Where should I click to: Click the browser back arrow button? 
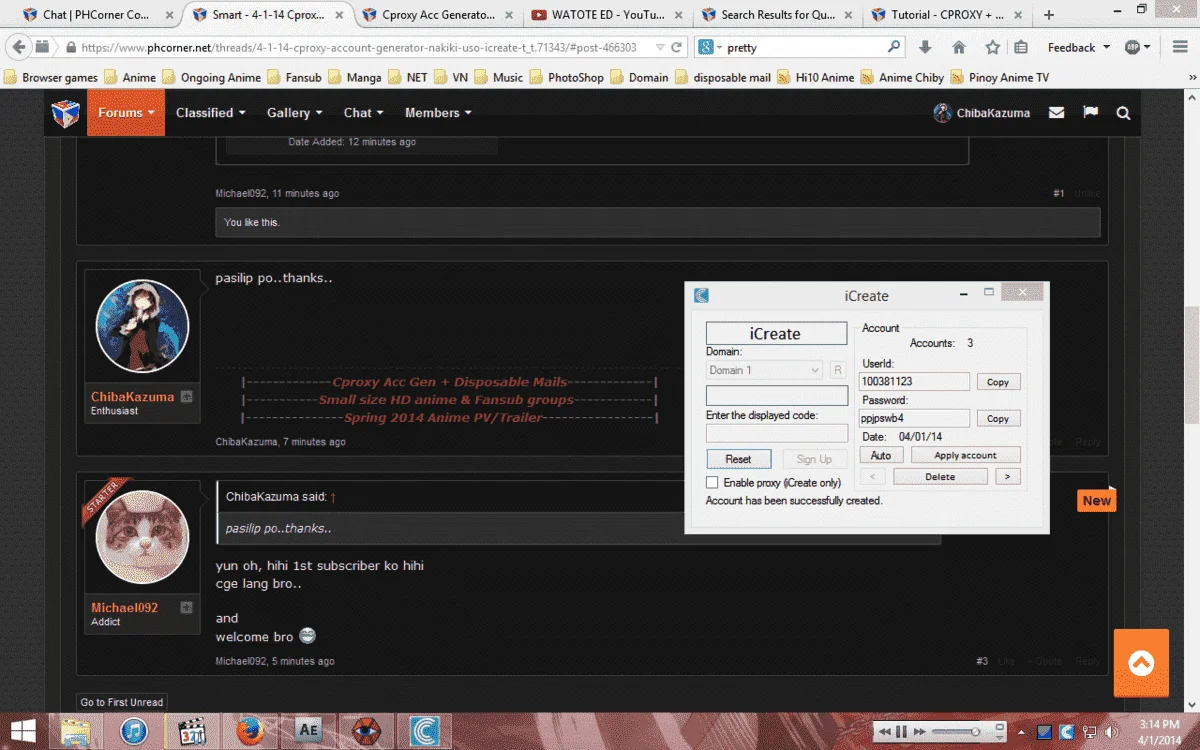18,47
